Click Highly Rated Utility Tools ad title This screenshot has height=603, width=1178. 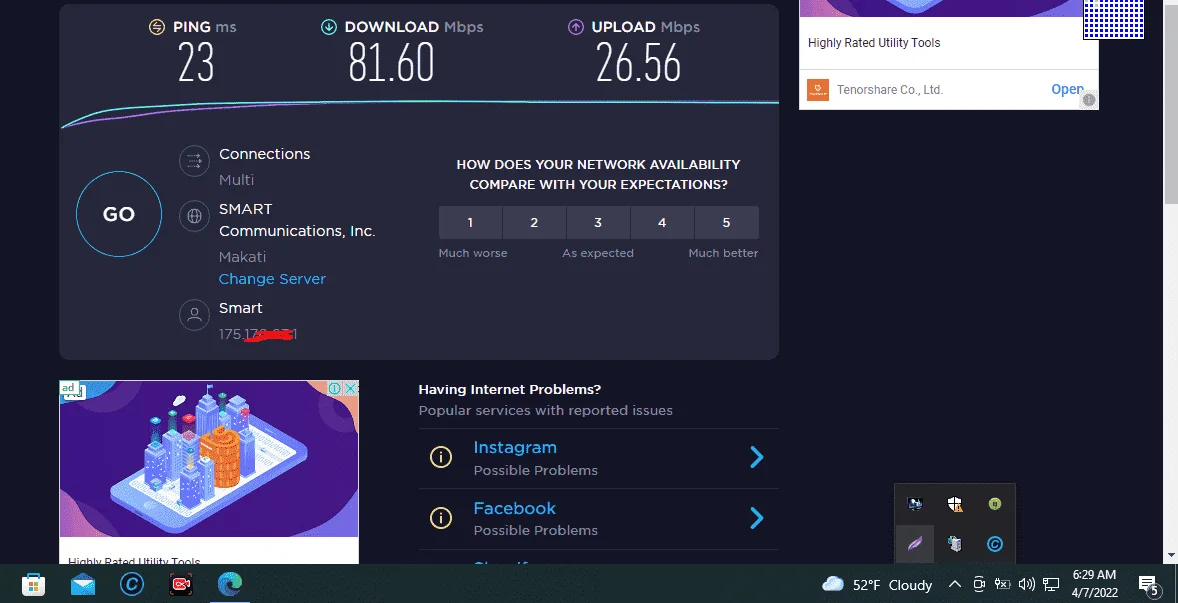(874, 43)
